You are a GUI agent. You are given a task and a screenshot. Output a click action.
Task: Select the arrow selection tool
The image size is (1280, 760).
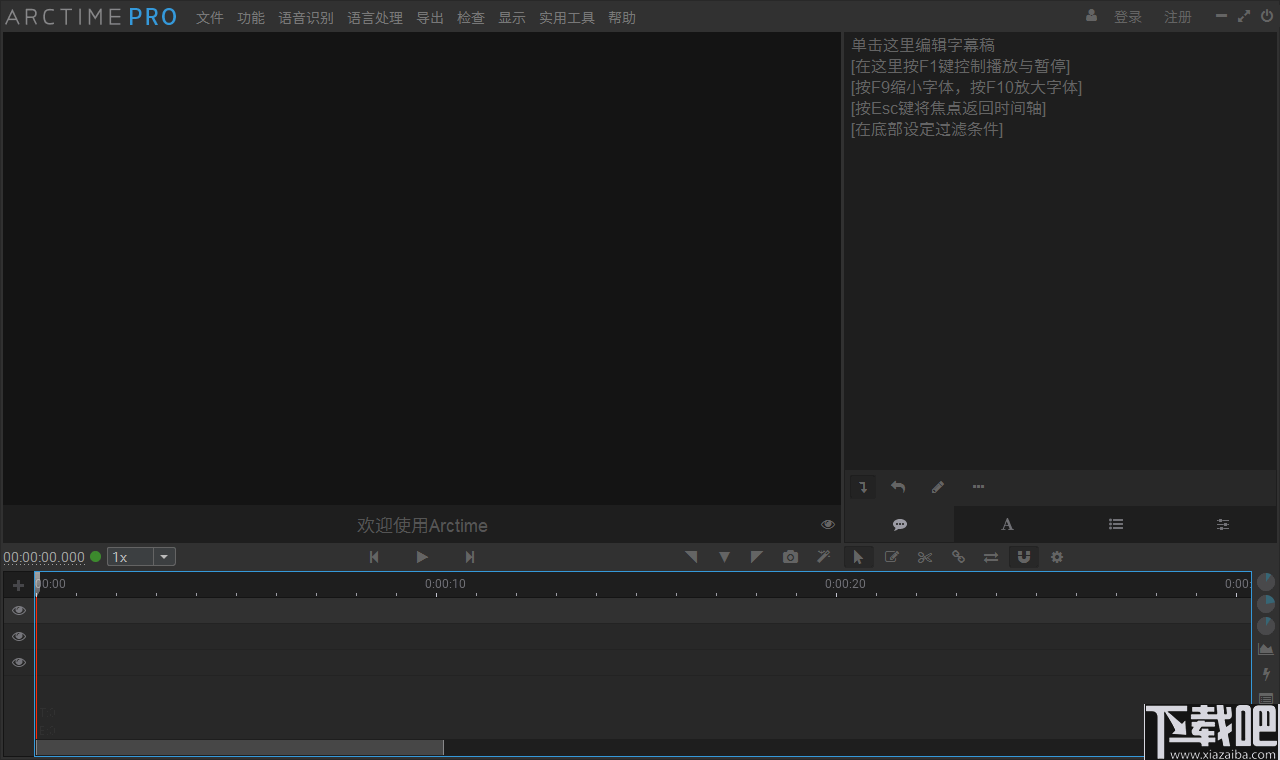858,557
